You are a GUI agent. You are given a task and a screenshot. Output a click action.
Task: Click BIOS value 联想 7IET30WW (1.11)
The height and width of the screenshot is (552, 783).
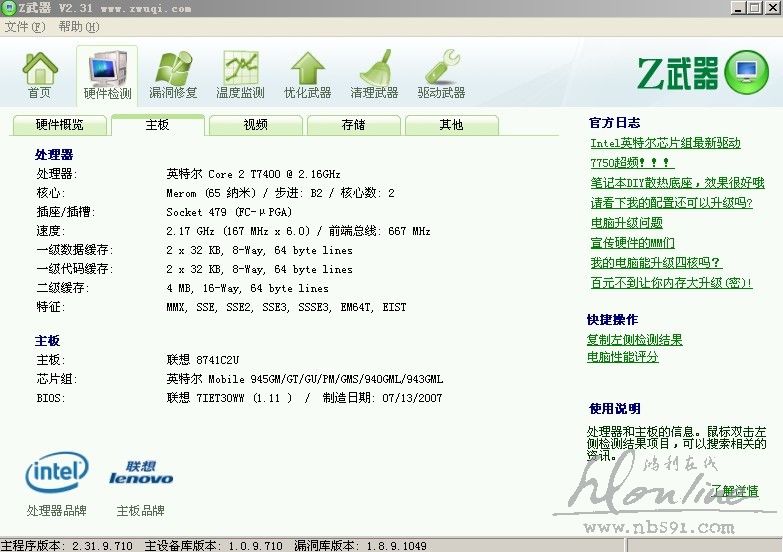click(x=229, y=398)
